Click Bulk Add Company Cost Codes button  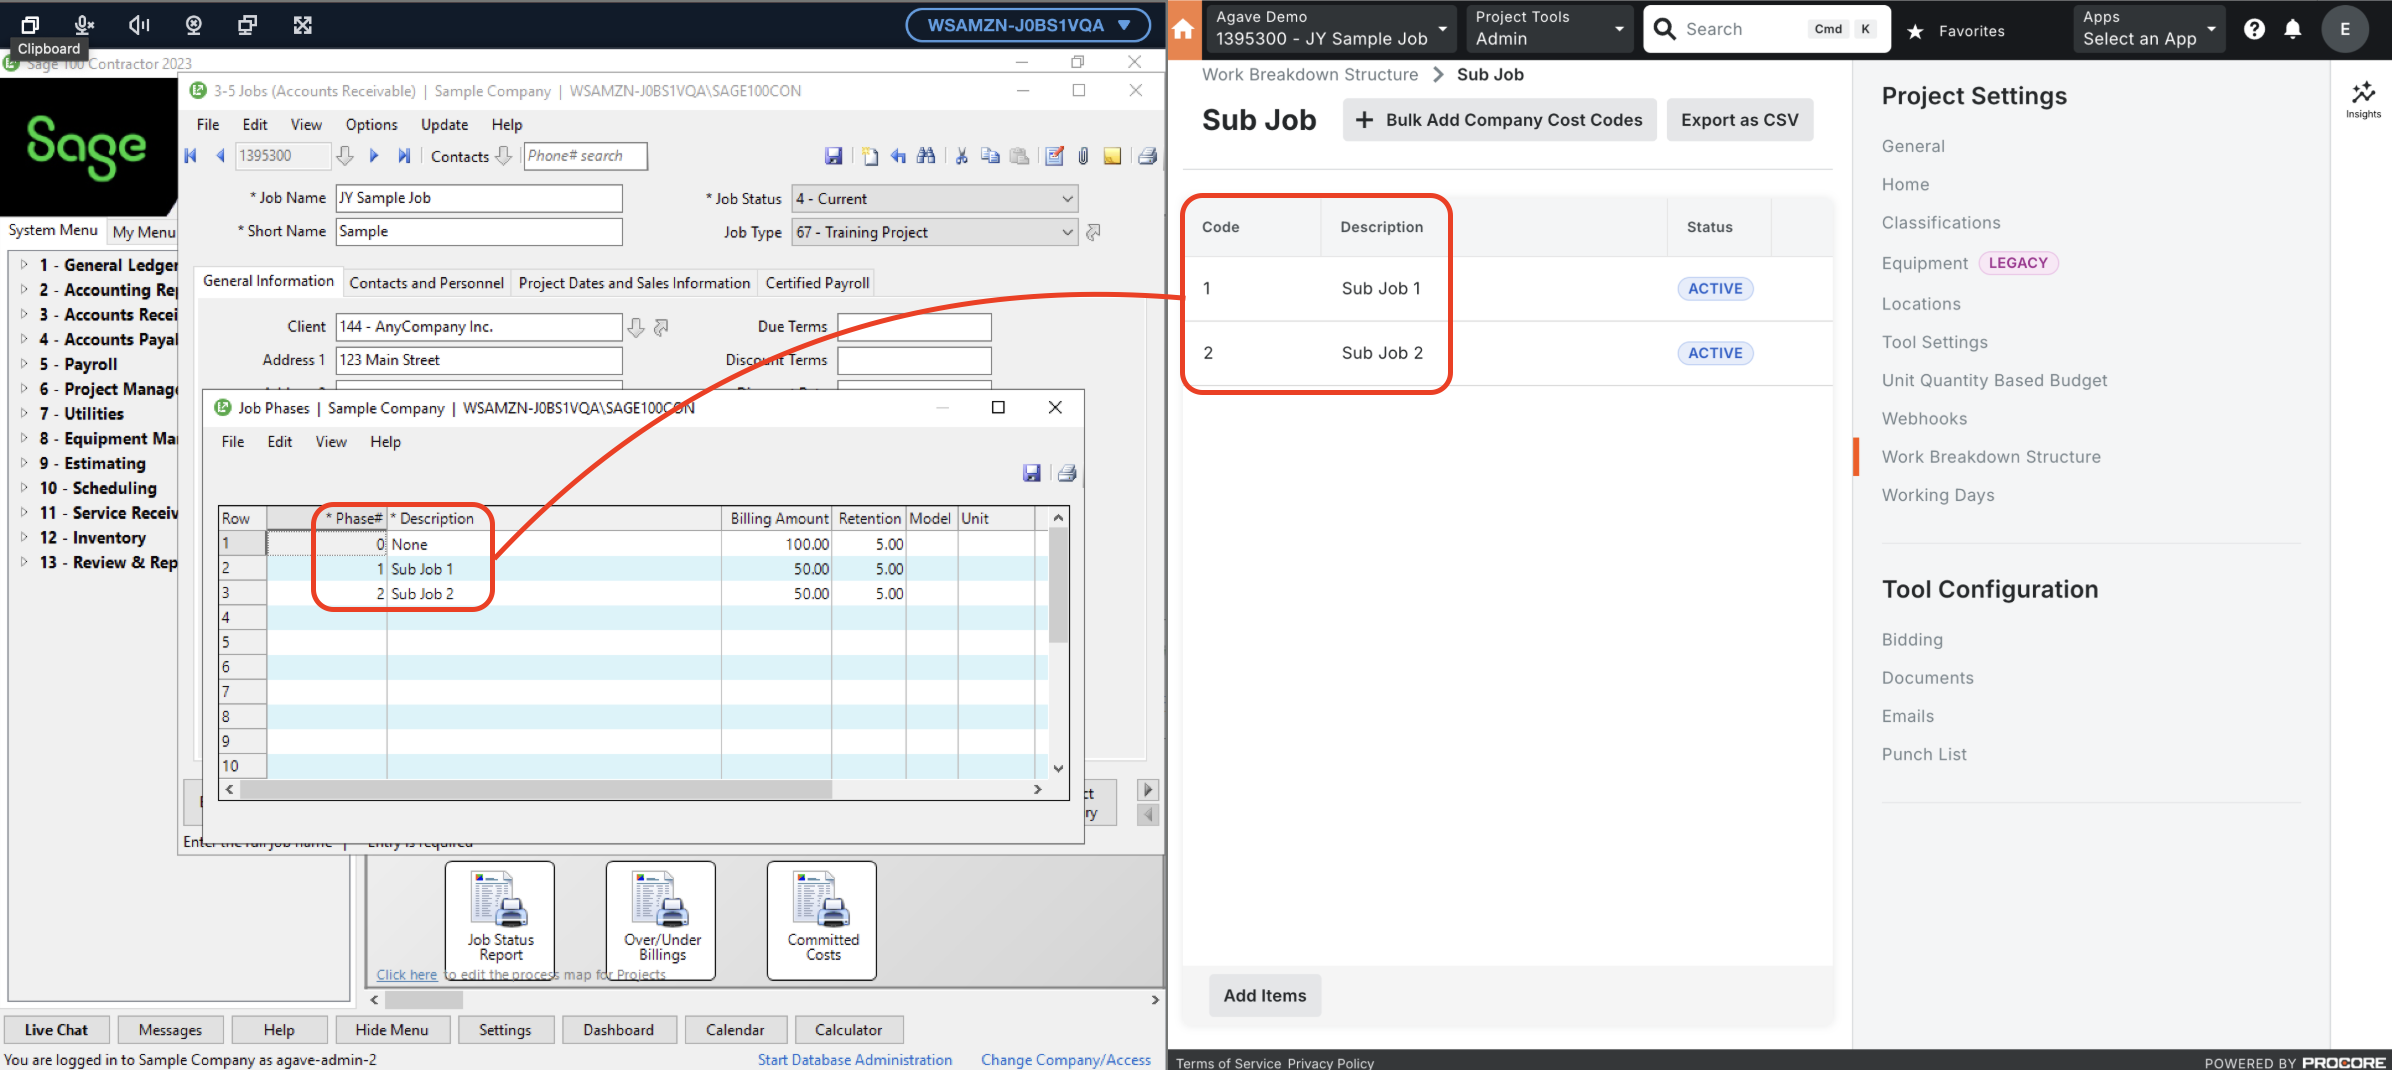[x=1498, y=119]
